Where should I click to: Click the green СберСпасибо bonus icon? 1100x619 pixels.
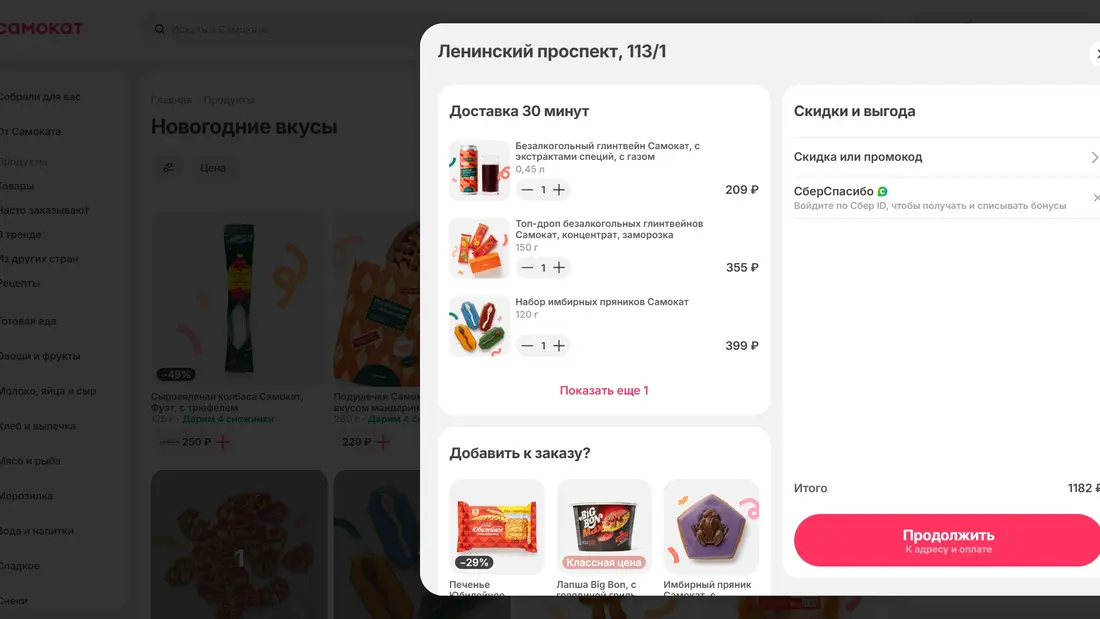(x=884, y=190)
